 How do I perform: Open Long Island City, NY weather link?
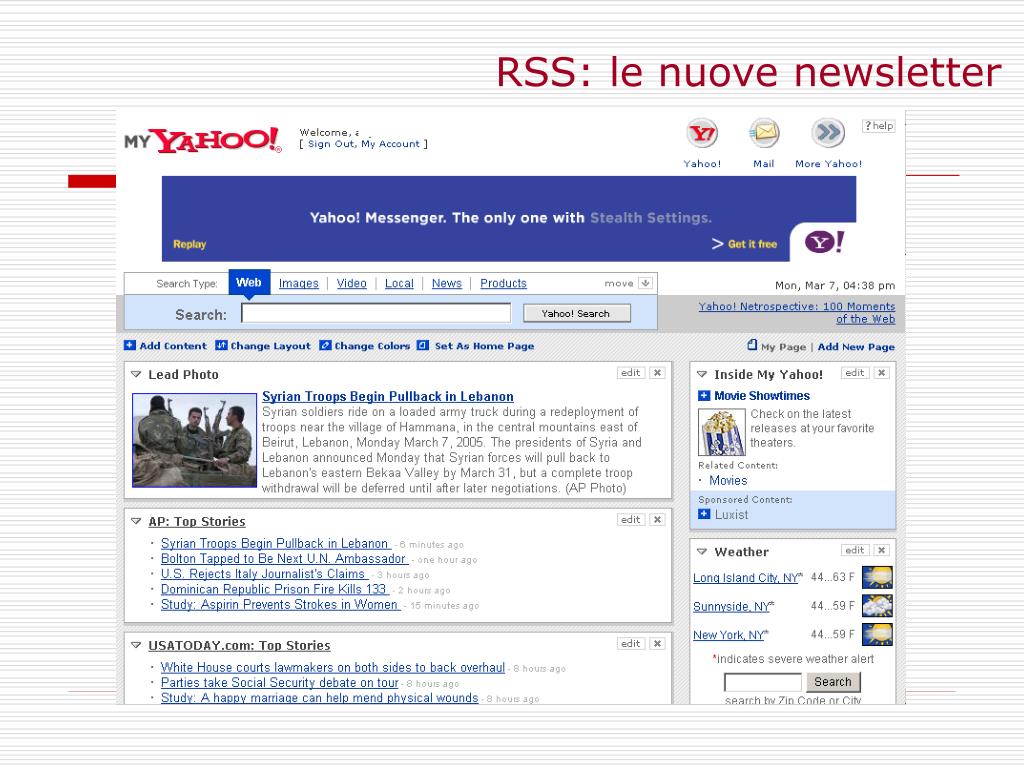pos(746,578)
